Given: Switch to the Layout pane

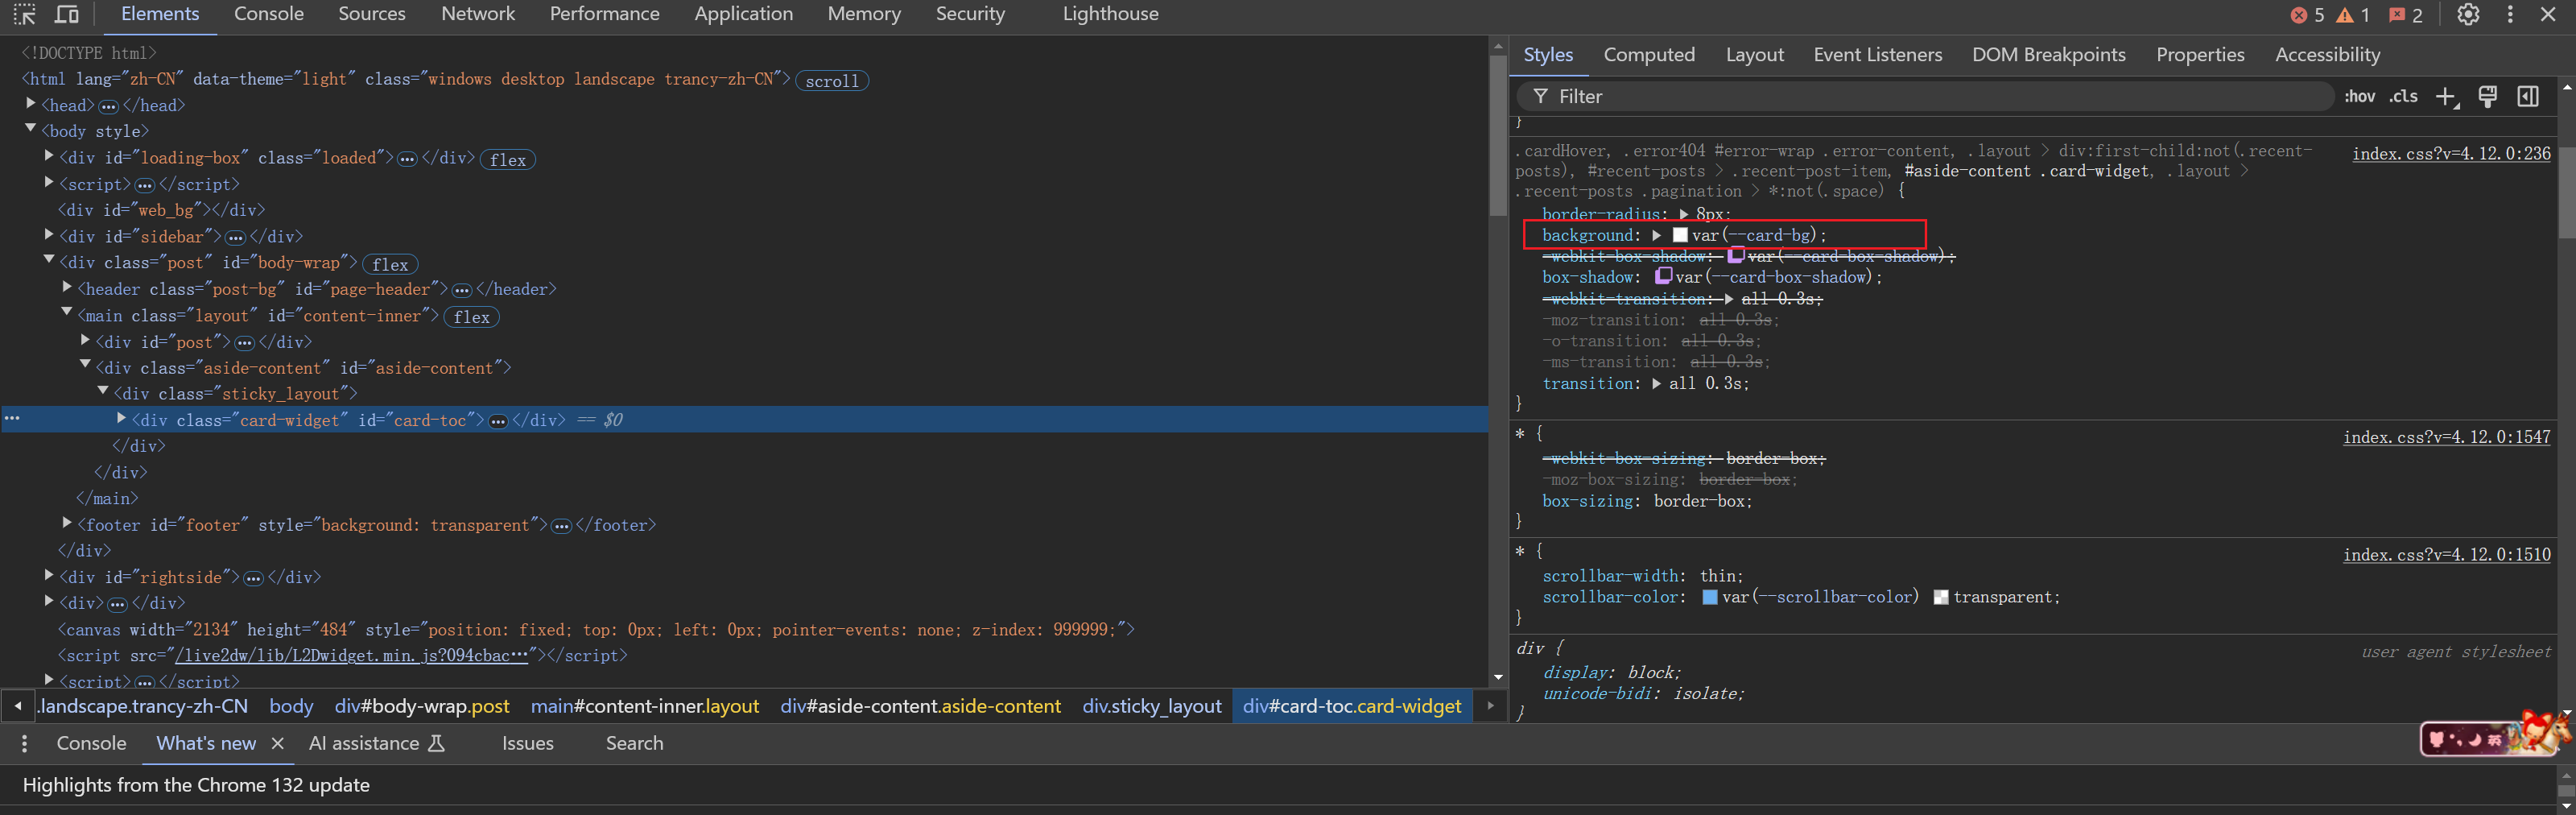Looking at the screenshot, I should click(1754, 55).
